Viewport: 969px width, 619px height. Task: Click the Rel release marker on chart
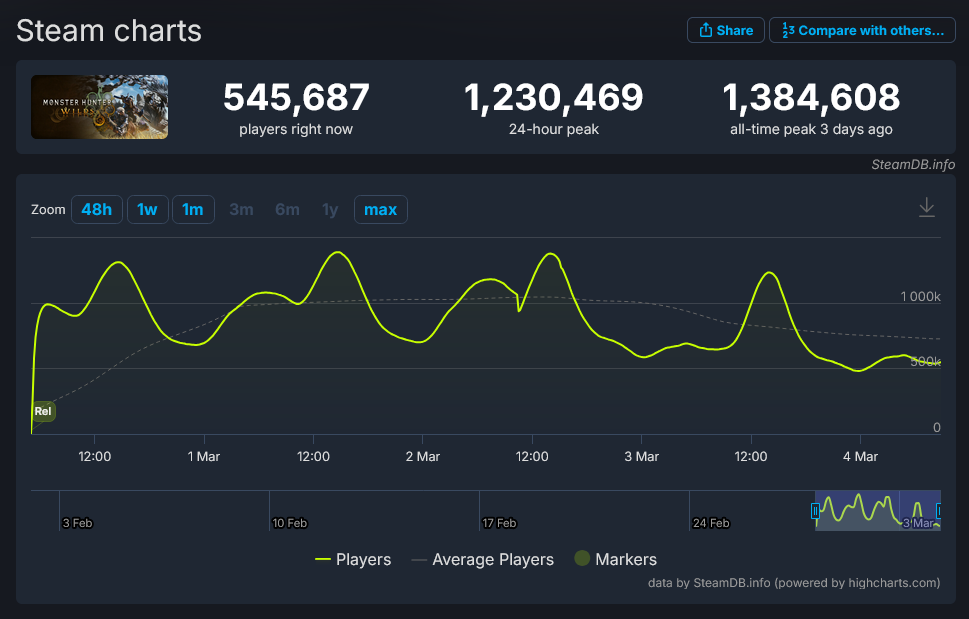pyautogui.click(x=43, y=411)
